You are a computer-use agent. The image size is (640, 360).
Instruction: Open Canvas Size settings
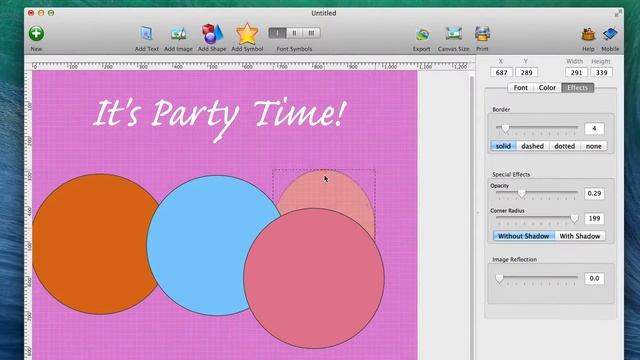coord(453,34)
